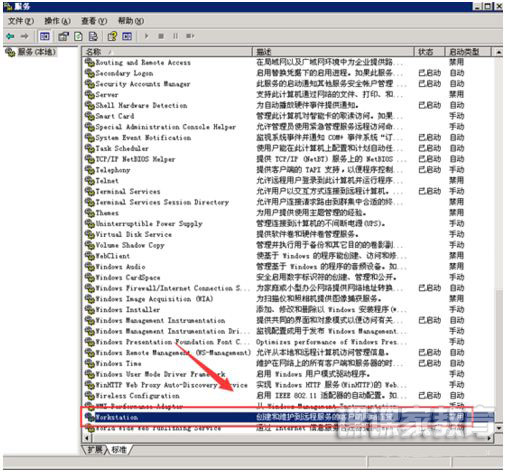
Task: Open the 文件(F) menu
Action: 21,21
